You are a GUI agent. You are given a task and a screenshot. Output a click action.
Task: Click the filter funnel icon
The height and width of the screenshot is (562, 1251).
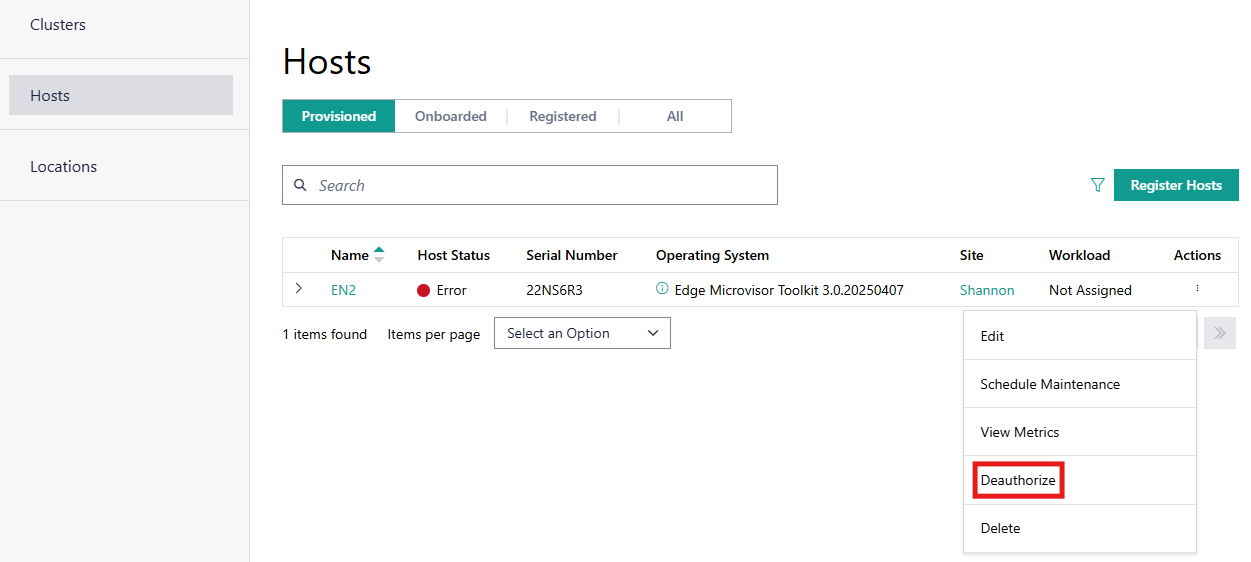(x=1097, y=185)
